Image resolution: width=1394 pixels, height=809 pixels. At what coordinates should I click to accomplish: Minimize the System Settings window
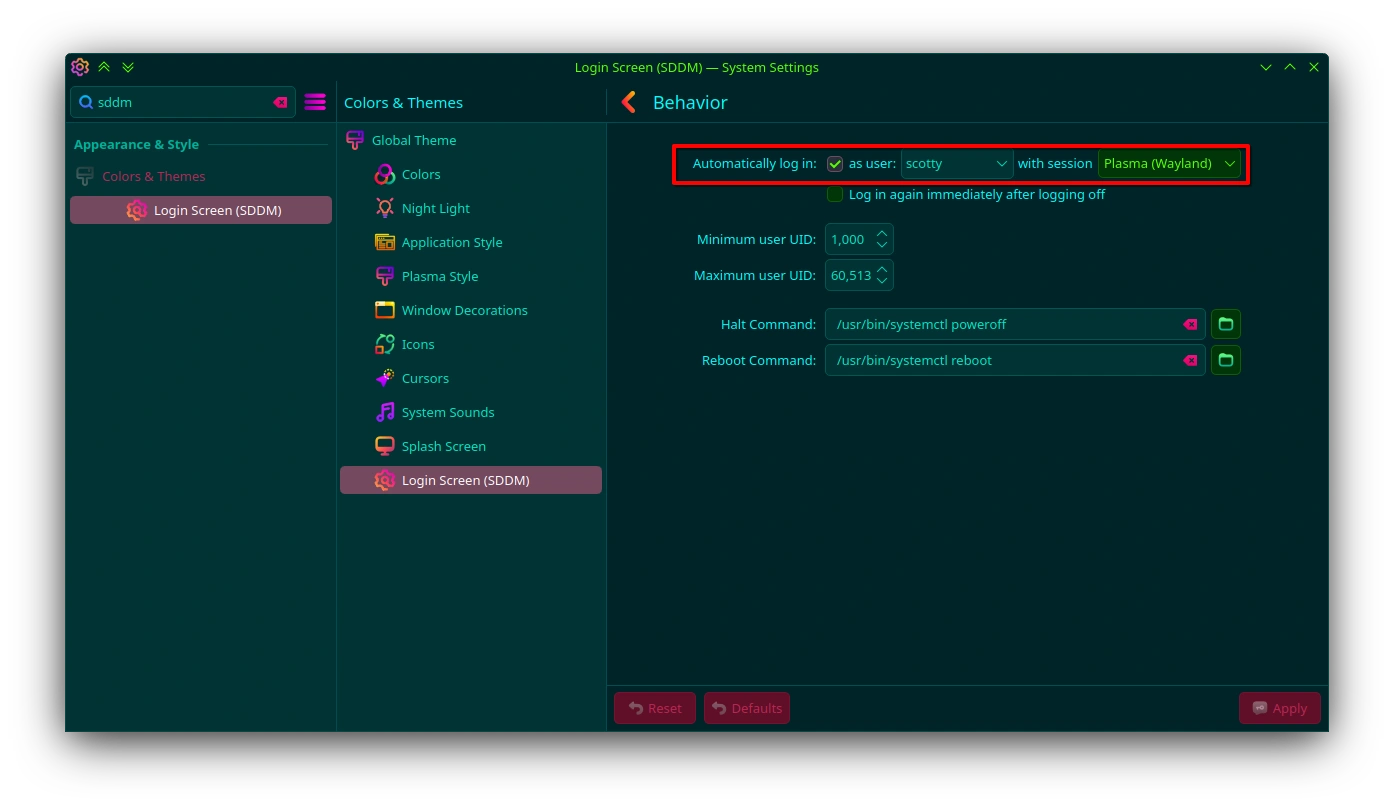click(1266, 67)
